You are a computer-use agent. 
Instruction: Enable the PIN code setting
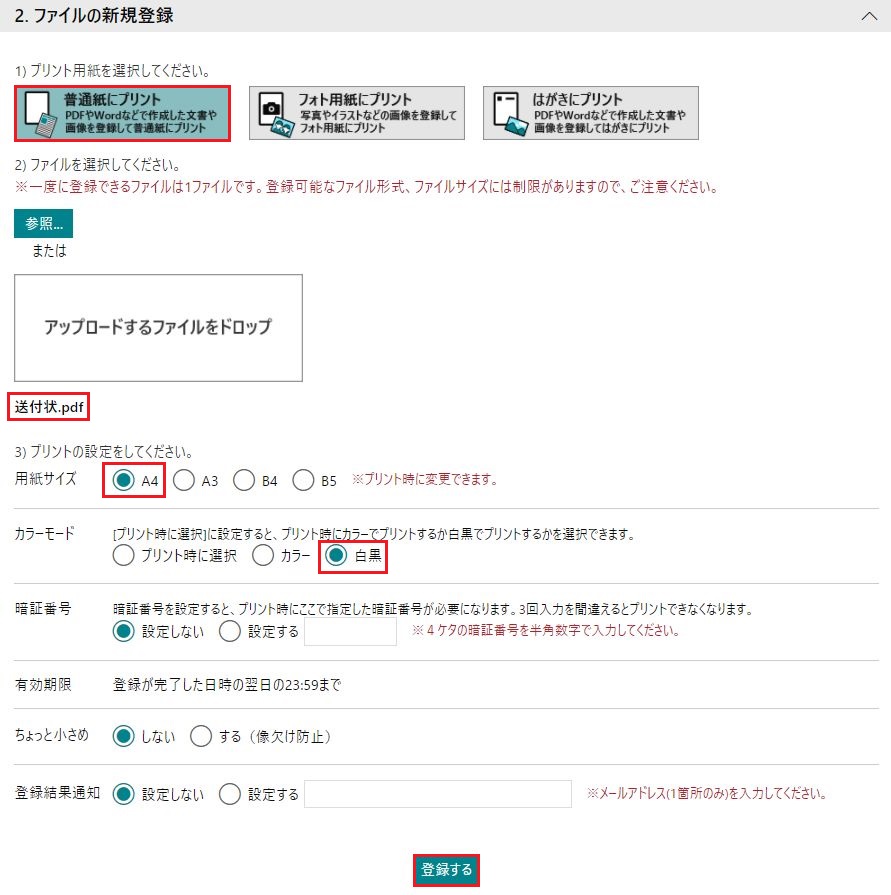[x=230, y=631]
